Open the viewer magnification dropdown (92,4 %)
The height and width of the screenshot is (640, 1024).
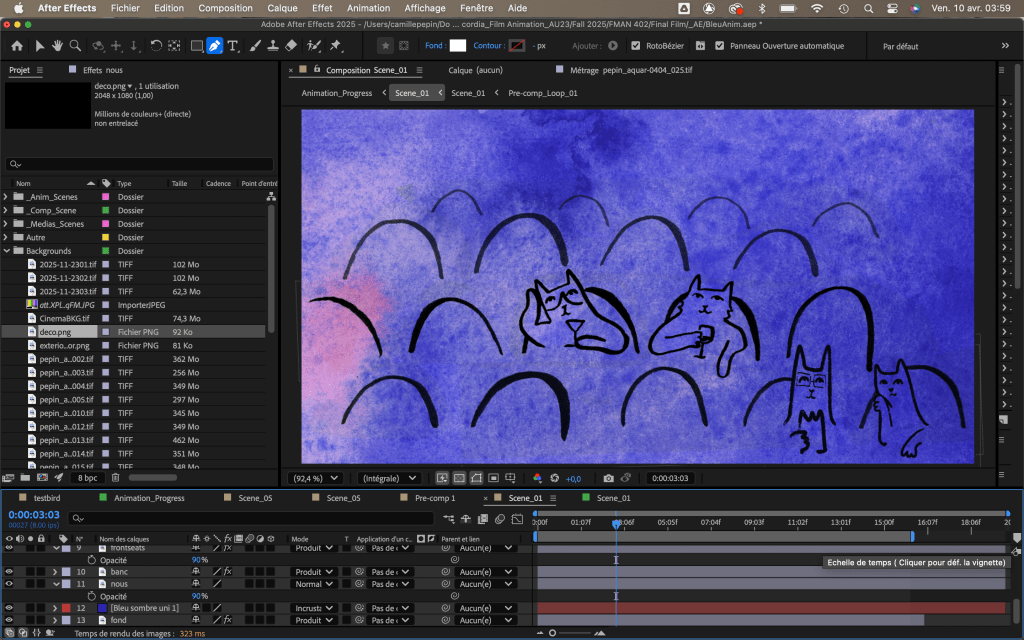tap(315, 478)
